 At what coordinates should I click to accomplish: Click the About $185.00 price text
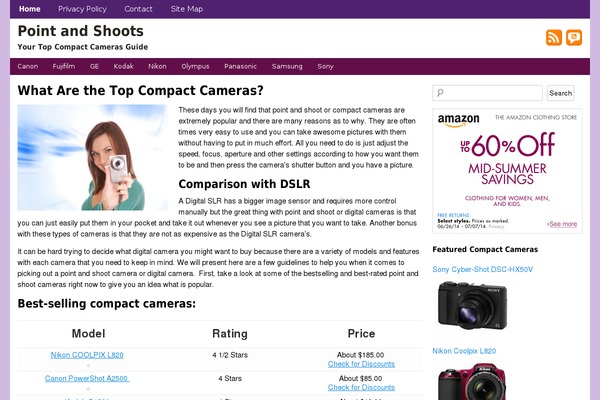pyautogui.click(x=360, y=355)
